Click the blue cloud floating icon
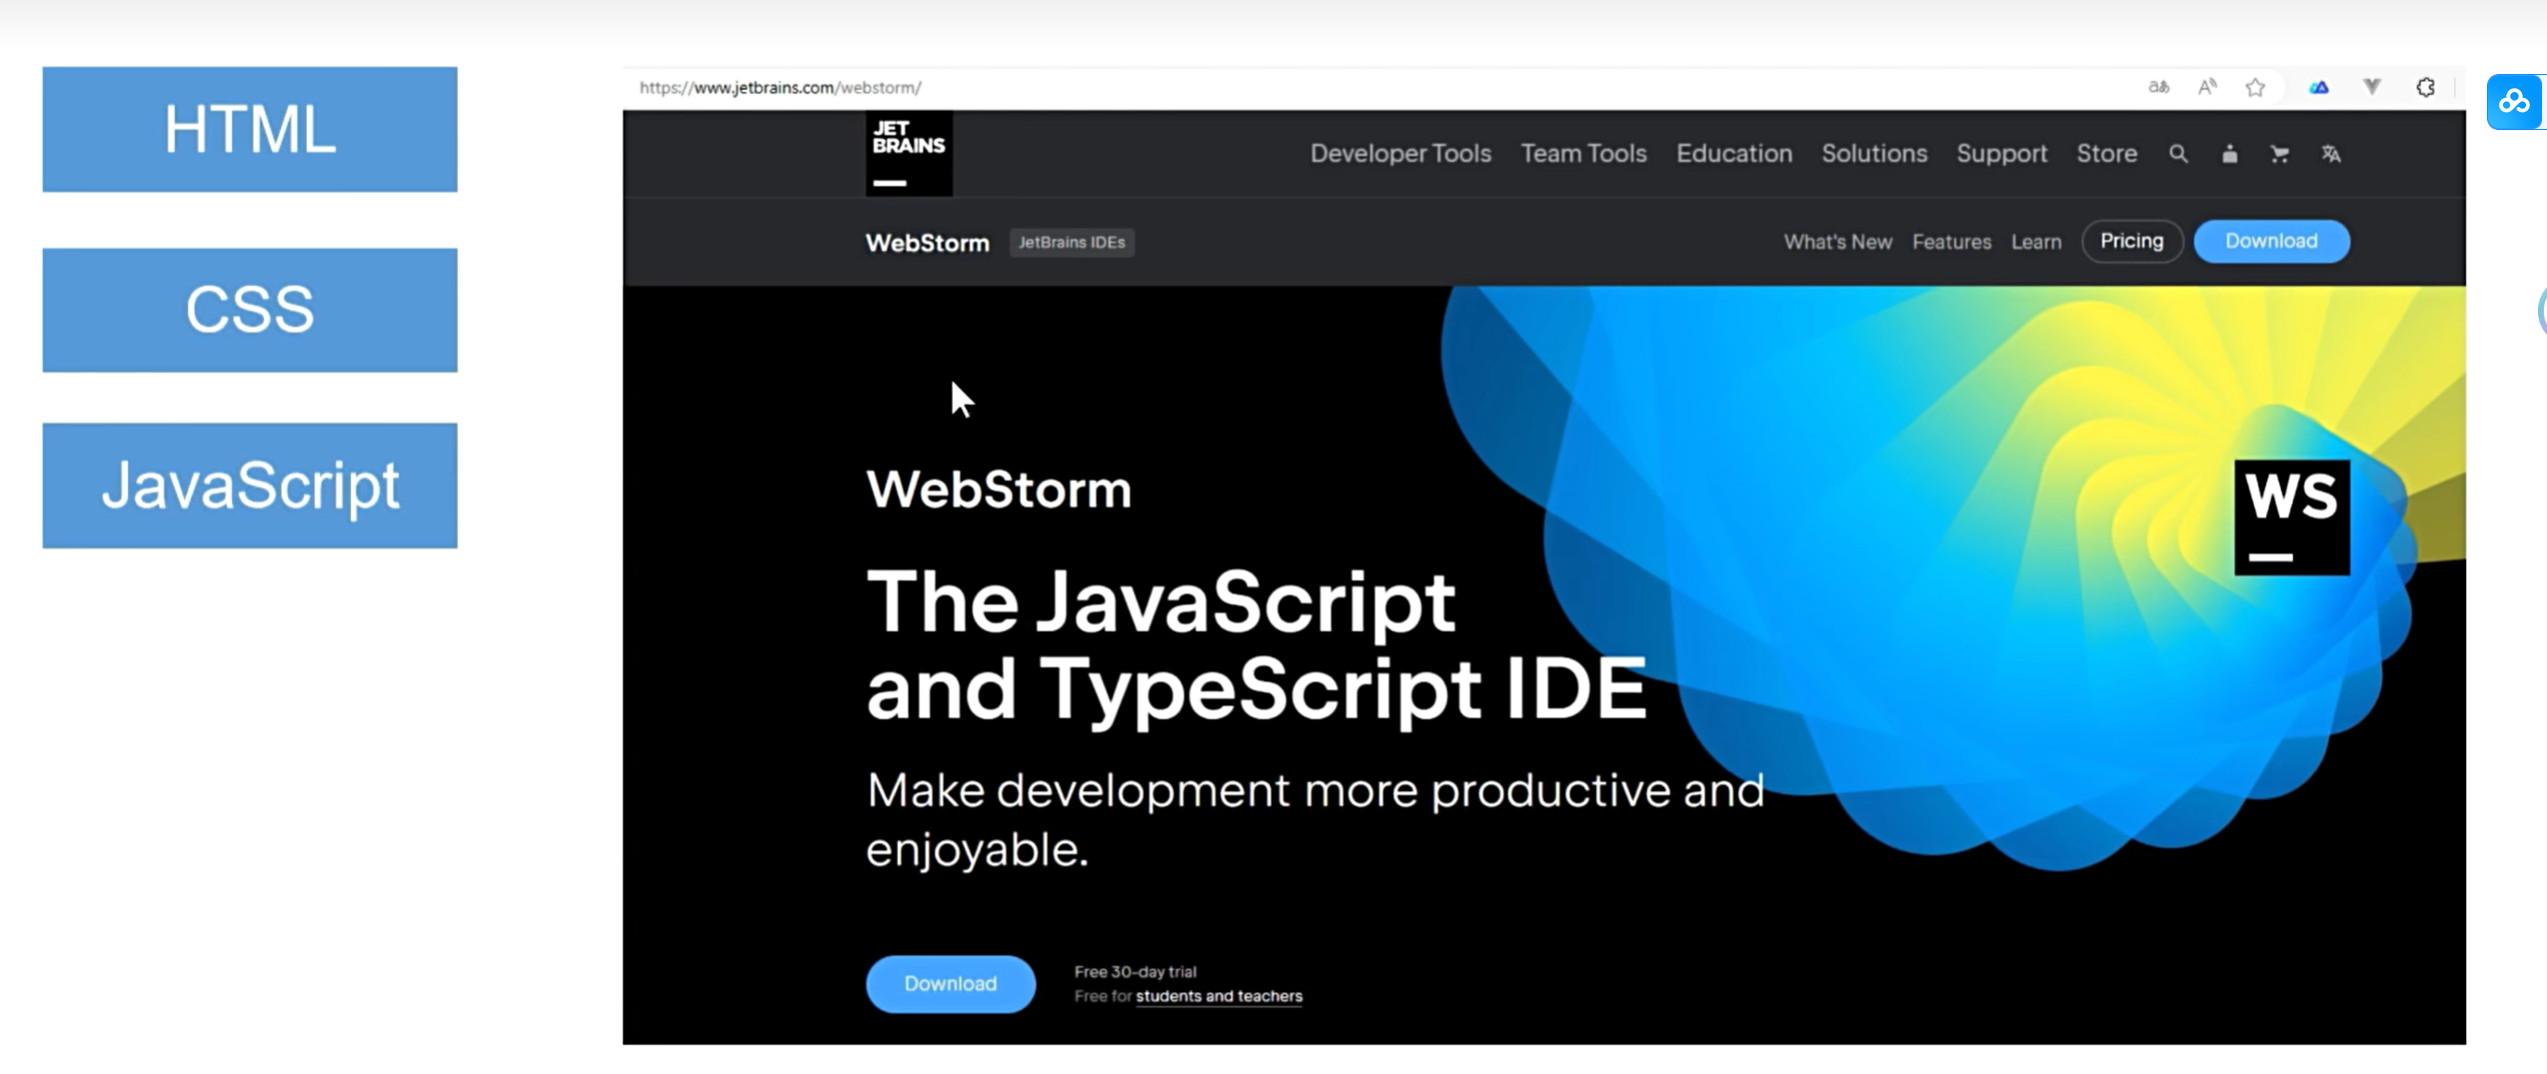 point(2513,102)
